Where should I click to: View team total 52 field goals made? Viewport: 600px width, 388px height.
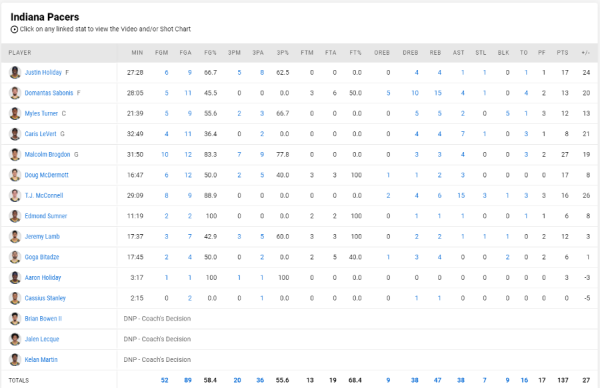click(165, 380)
